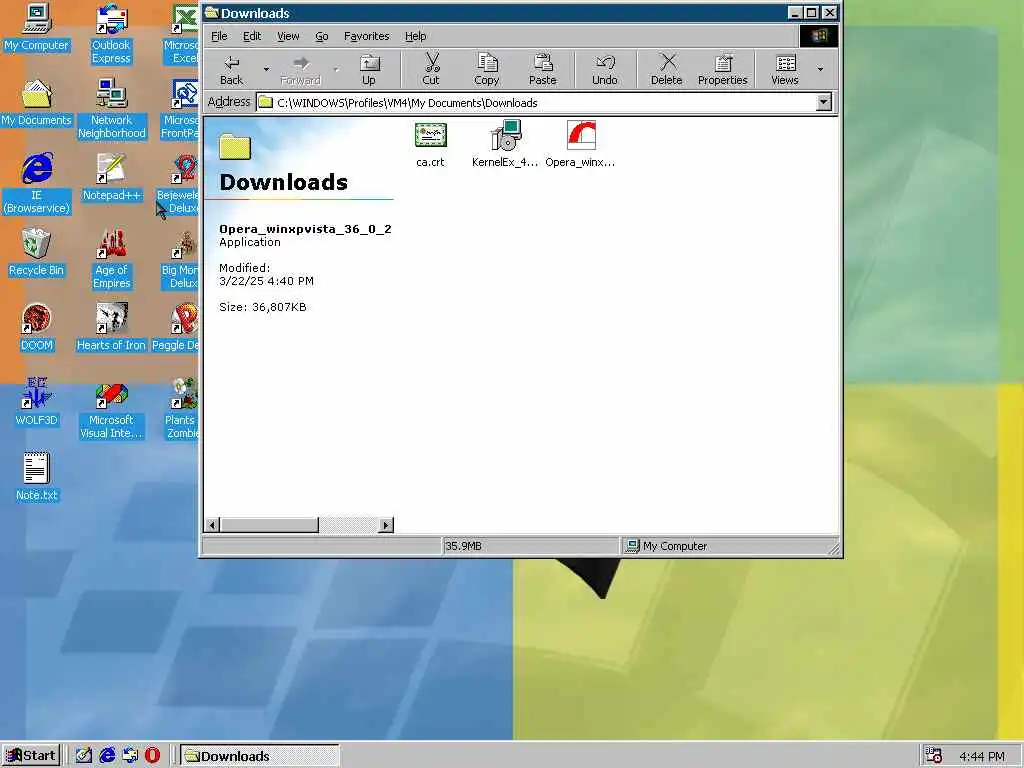Select the WOLF3D desktop shortcut
The height and width of the screenshot is (768, 1024).
(37, 403)
